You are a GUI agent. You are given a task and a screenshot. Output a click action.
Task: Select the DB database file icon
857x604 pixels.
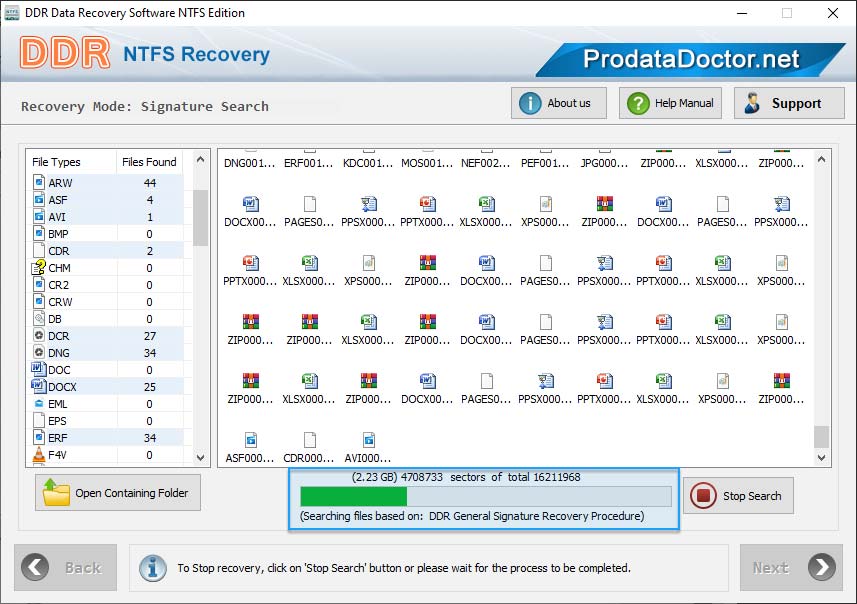click(39, 318)
